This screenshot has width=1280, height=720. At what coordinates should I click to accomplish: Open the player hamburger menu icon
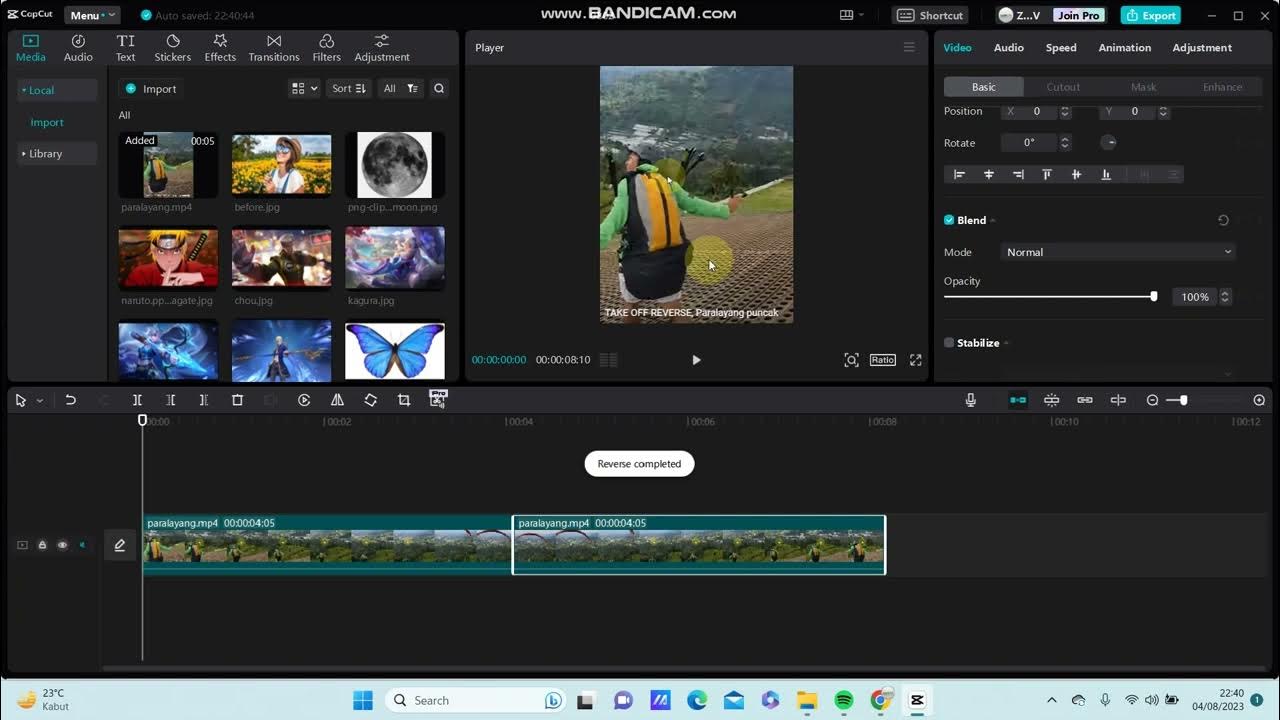click(x=909, y=47)
